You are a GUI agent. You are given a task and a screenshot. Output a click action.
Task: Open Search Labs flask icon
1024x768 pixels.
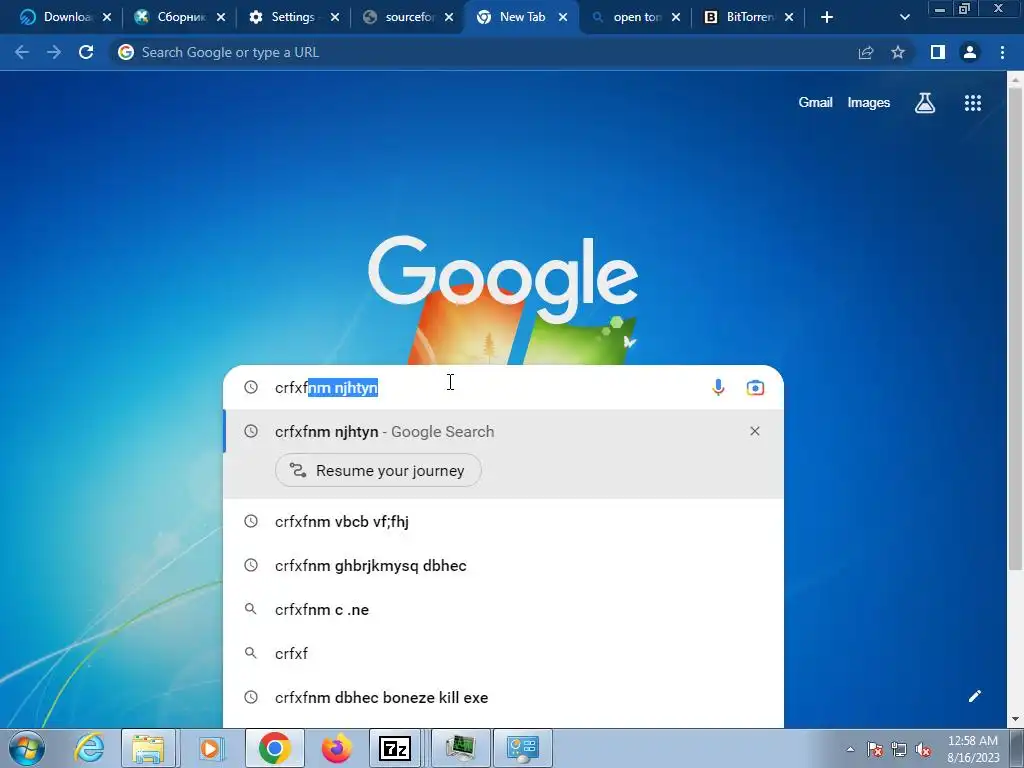tap(925, 103)
